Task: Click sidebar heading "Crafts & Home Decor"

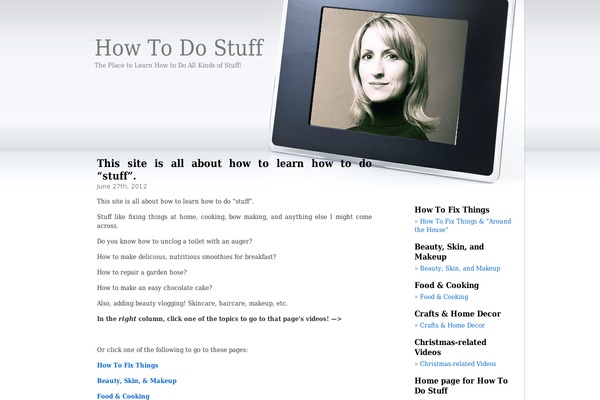Action: click(457, 314)
